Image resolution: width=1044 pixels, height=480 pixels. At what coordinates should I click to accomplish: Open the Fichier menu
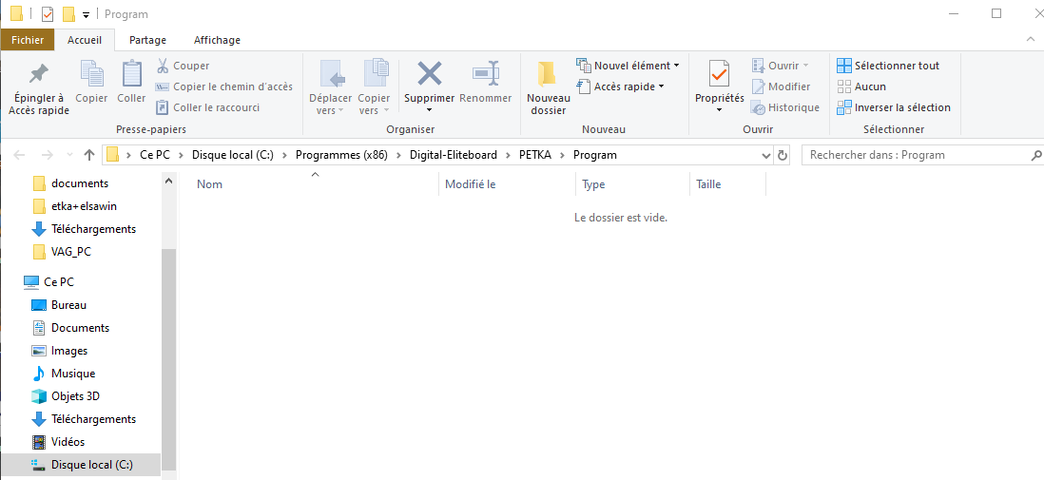(x=28, y=40)
